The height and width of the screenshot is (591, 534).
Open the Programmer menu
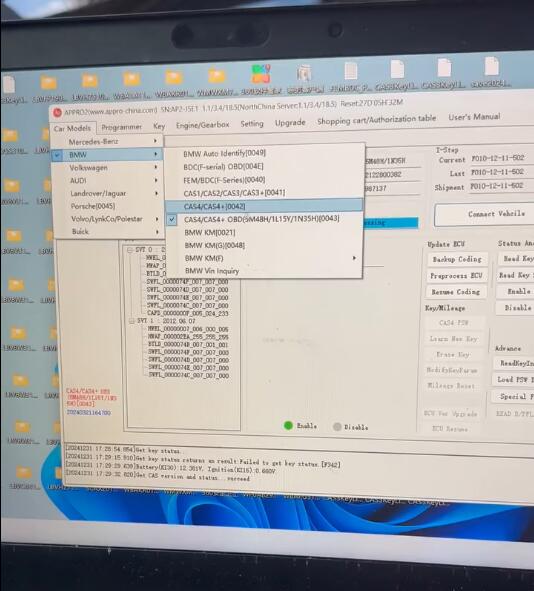pyautogui.click(x=121, y=127)
